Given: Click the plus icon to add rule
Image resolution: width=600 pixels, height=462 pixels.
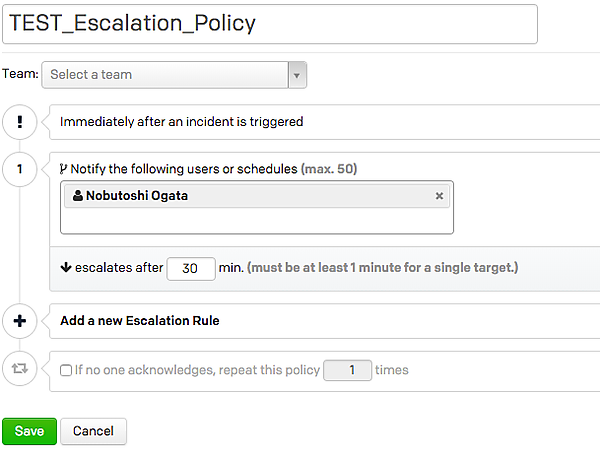Looking at the screenshot, I should (20, 321).
